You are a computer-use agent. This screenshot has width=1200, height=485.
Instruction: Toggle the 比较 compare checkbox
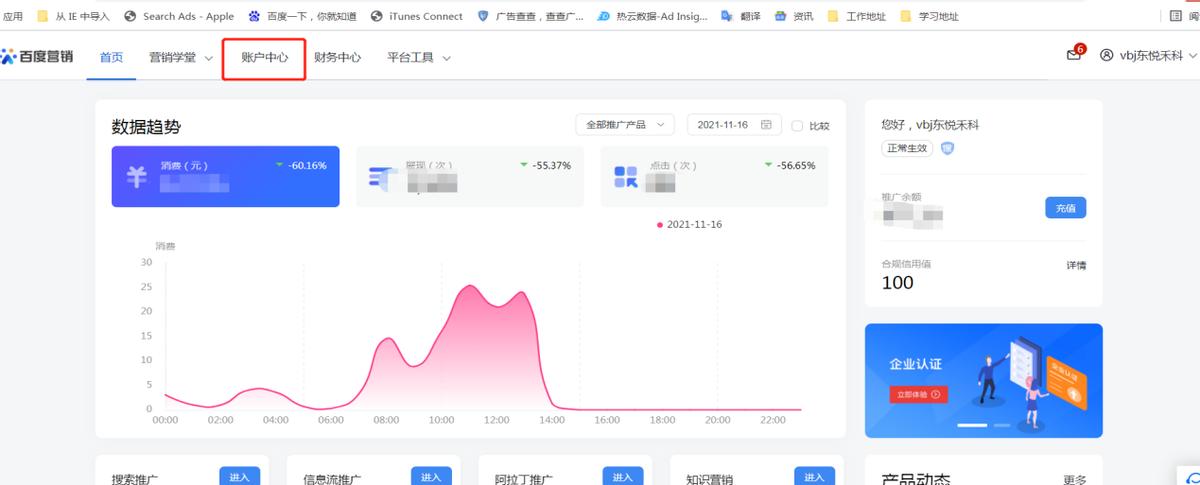pyautogui.click(x=797, y=126)
